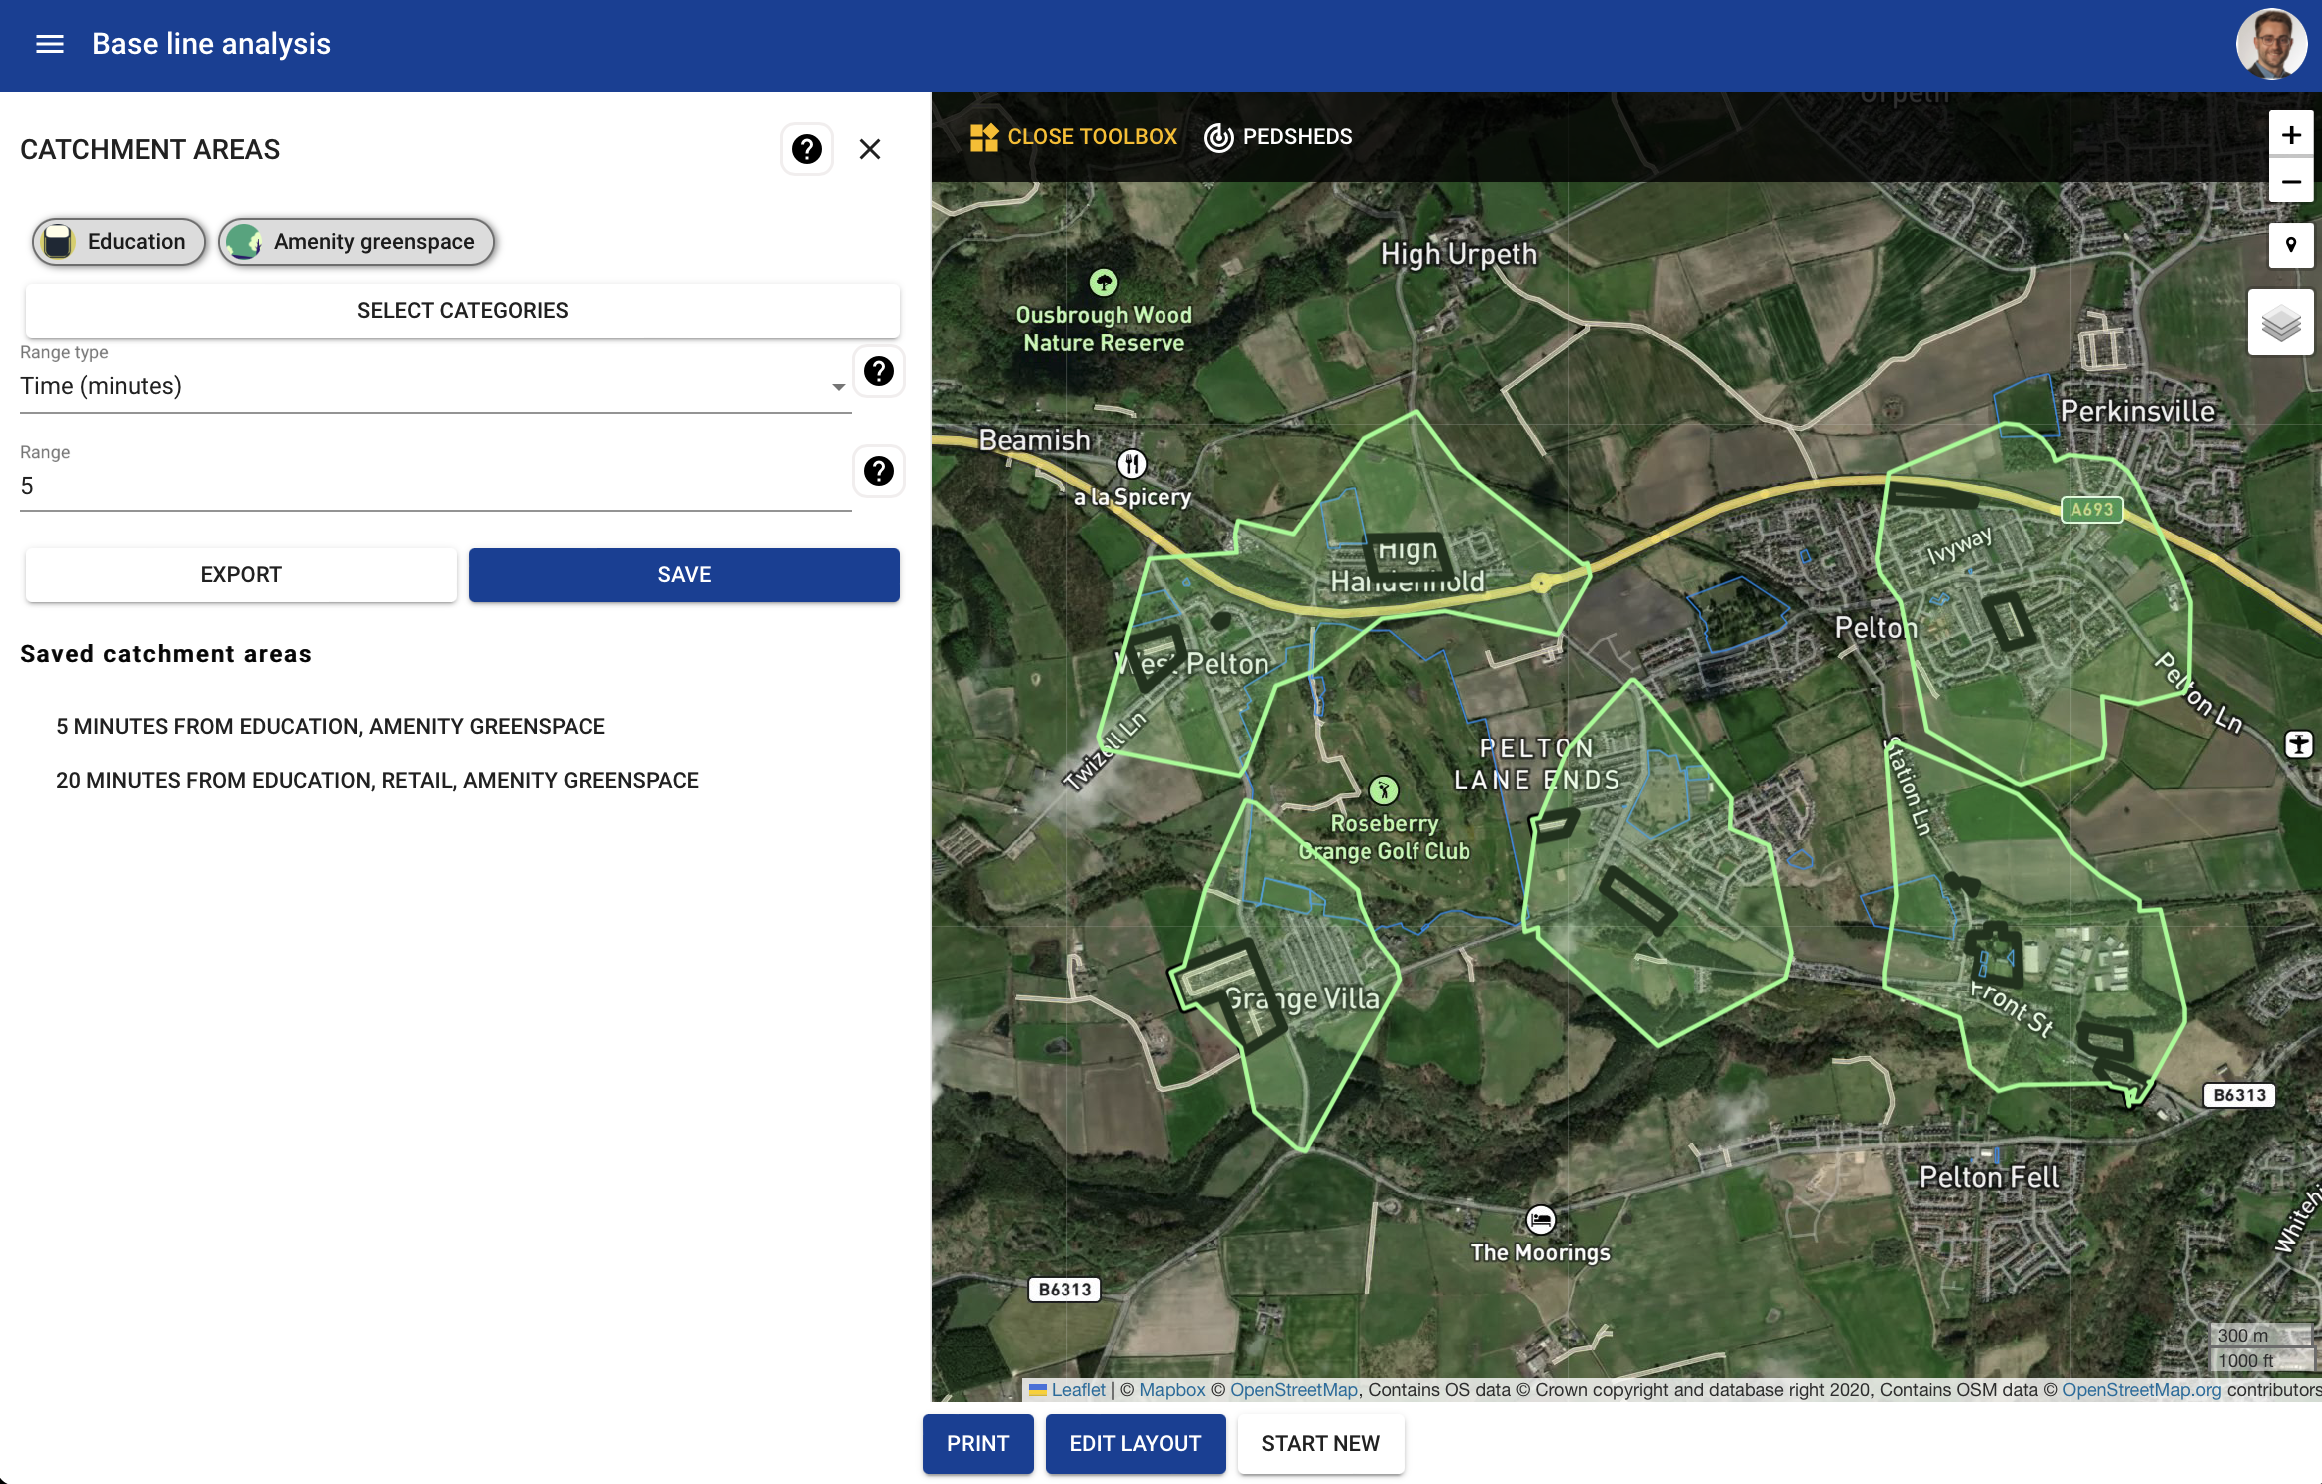
Task: Show help for Range field
Action: (x=879, y=471)
